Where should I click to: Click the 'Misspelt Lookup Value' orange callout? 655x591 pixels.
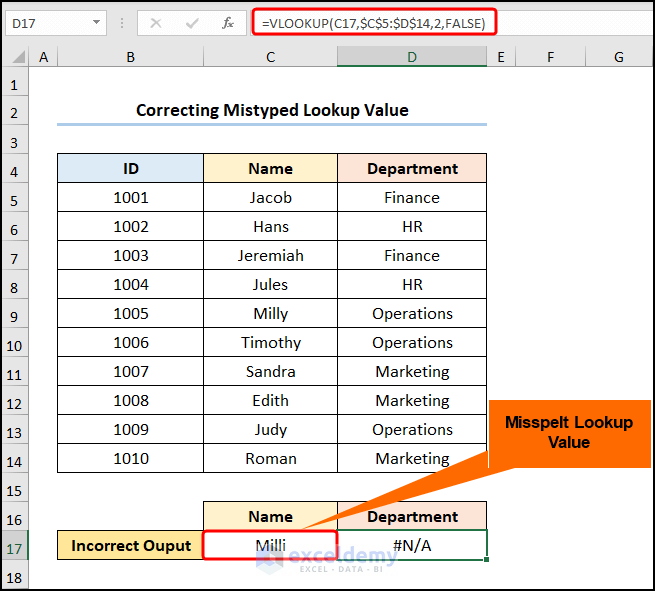click(569, 434)
